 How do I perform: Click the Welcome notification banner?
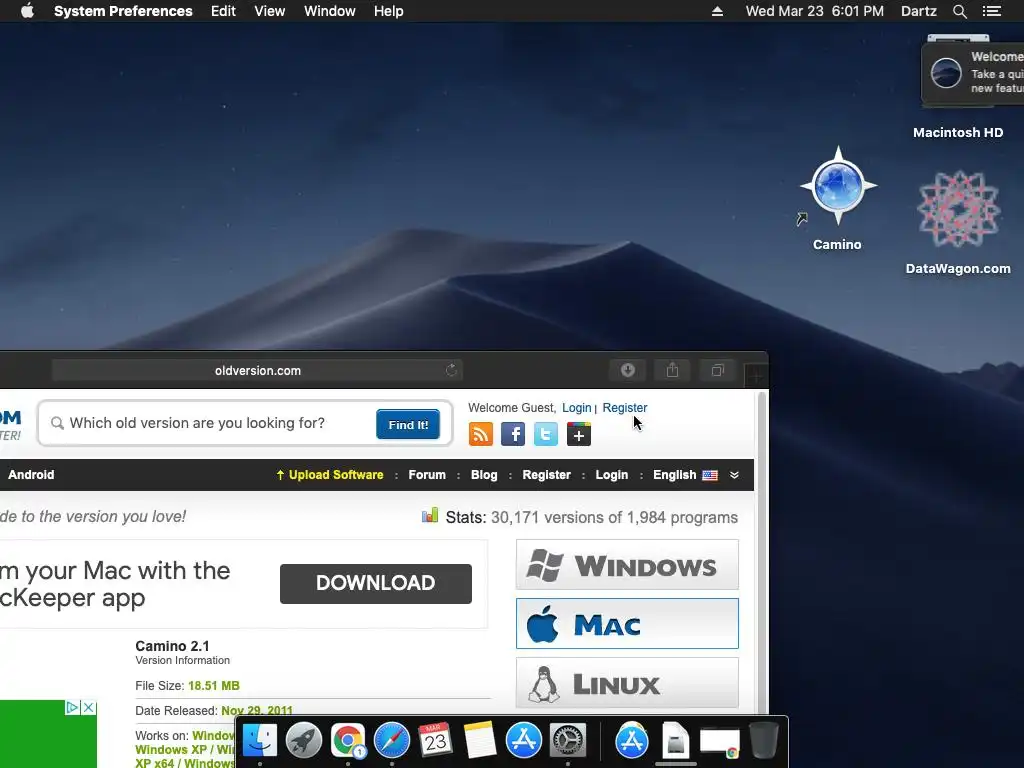972,72
